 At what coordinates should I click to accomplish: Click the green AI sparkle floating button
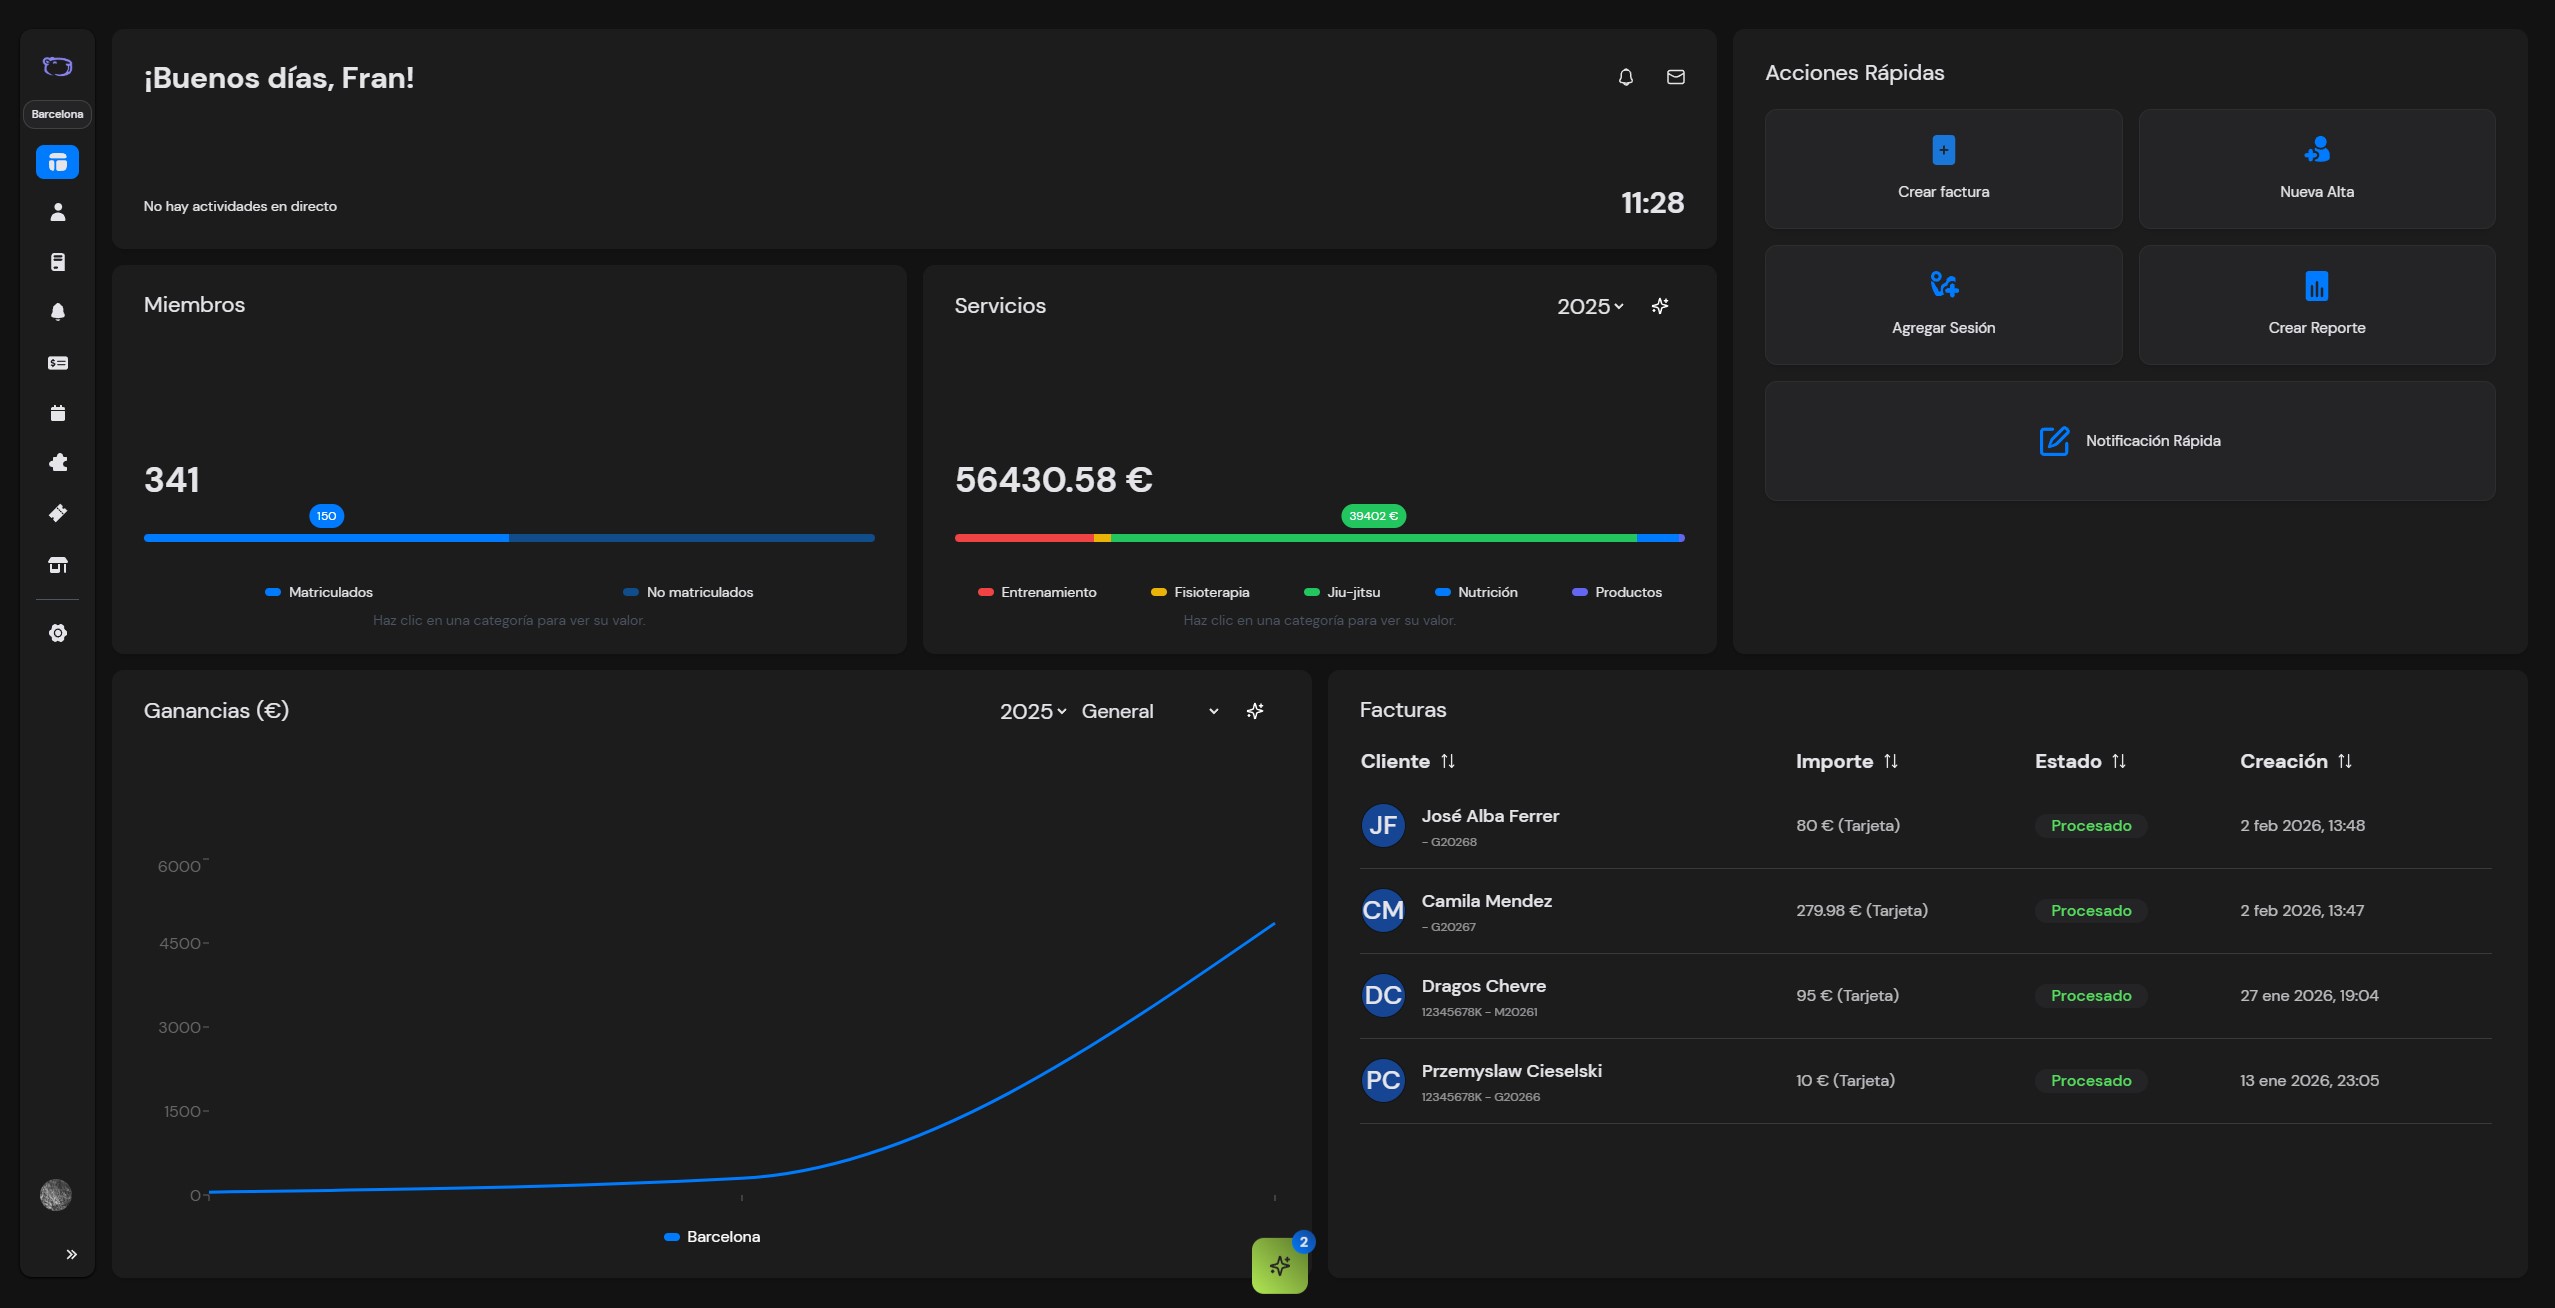point(1279,1266)
